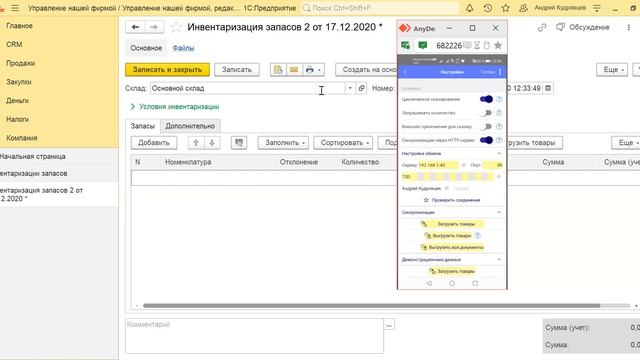The width and height of the screenshot is (640, 360).
Task: Switch to Дополнительно tab
Action: [x=190, y=126]
